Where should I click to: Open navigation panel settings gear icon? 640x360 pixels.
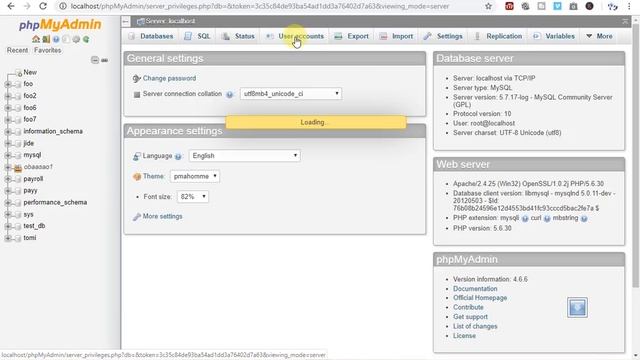click(76, 40)
